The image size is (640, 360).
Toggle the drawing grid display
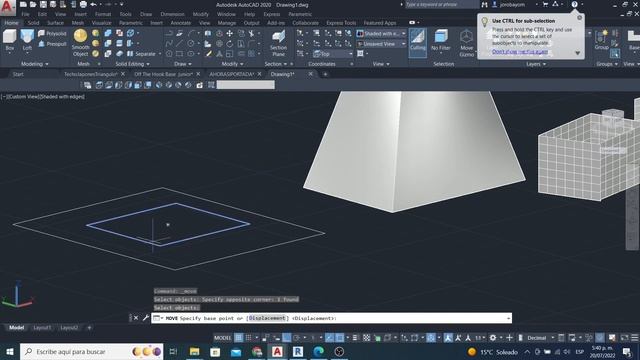[x=239, y=338]
